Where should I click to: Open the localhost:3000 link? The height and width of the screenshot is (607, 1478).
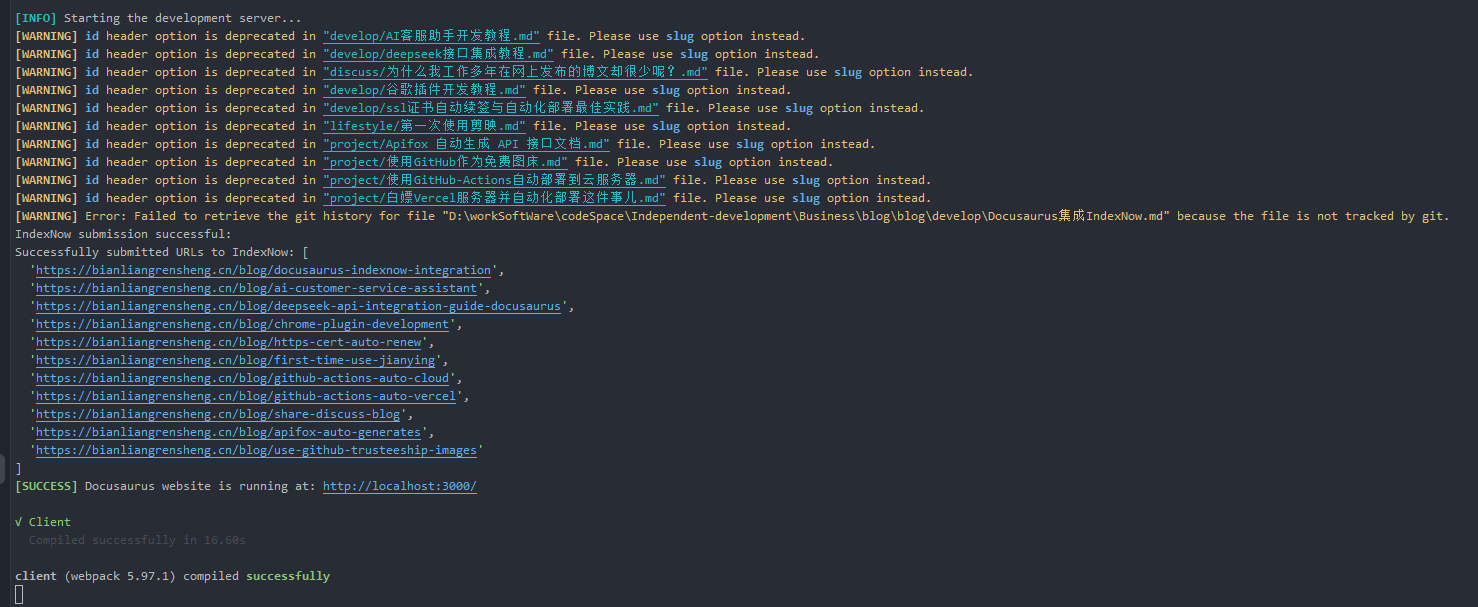[399, 486]
